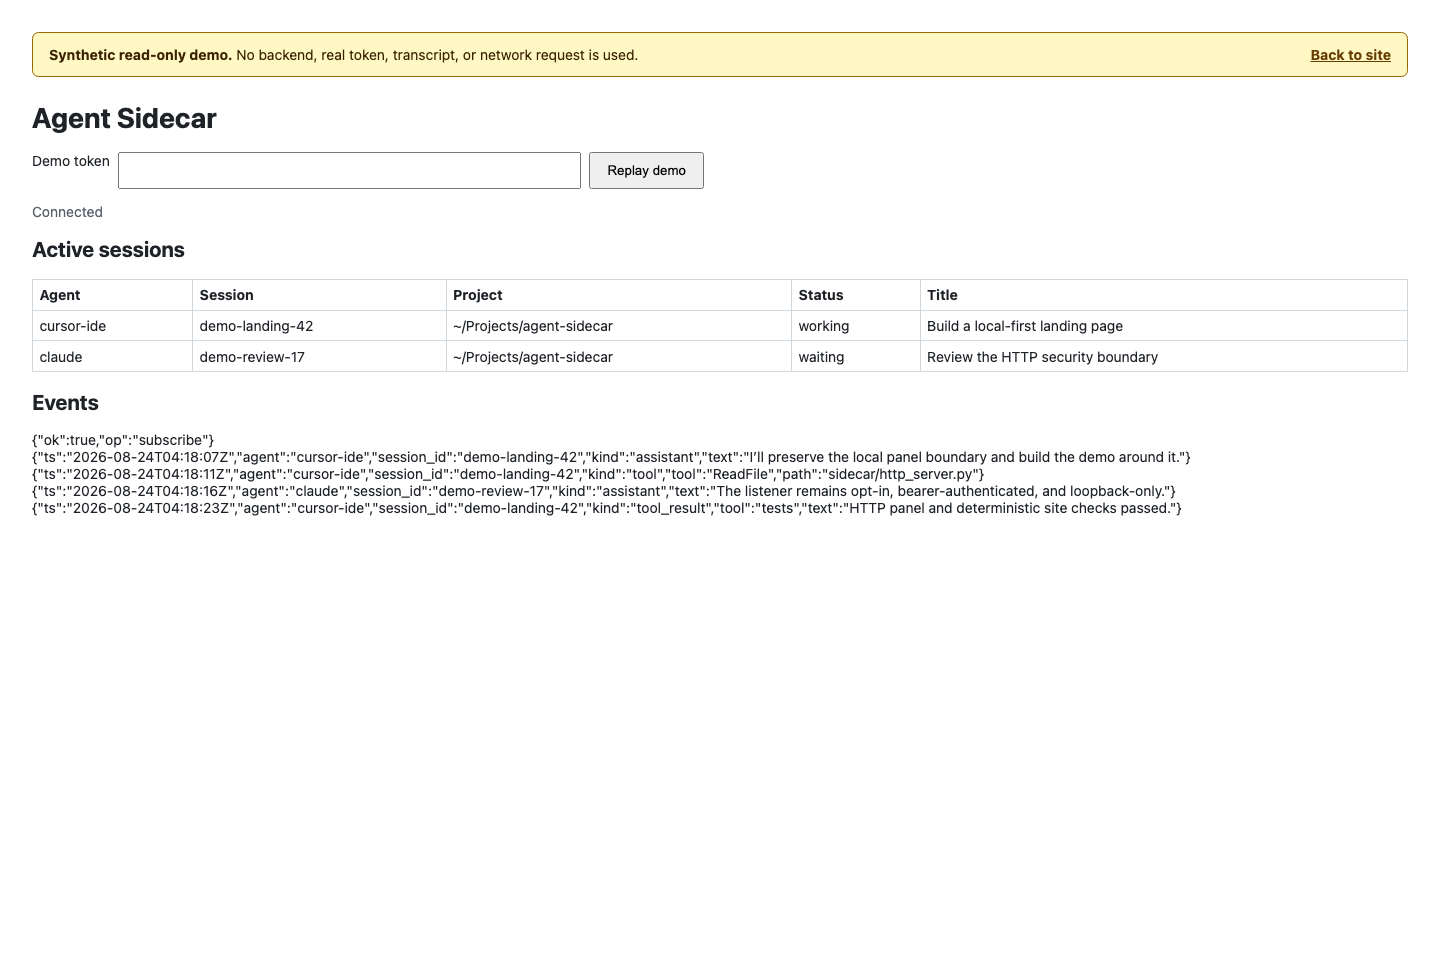Click the Status column header

(x=855, y=295)
